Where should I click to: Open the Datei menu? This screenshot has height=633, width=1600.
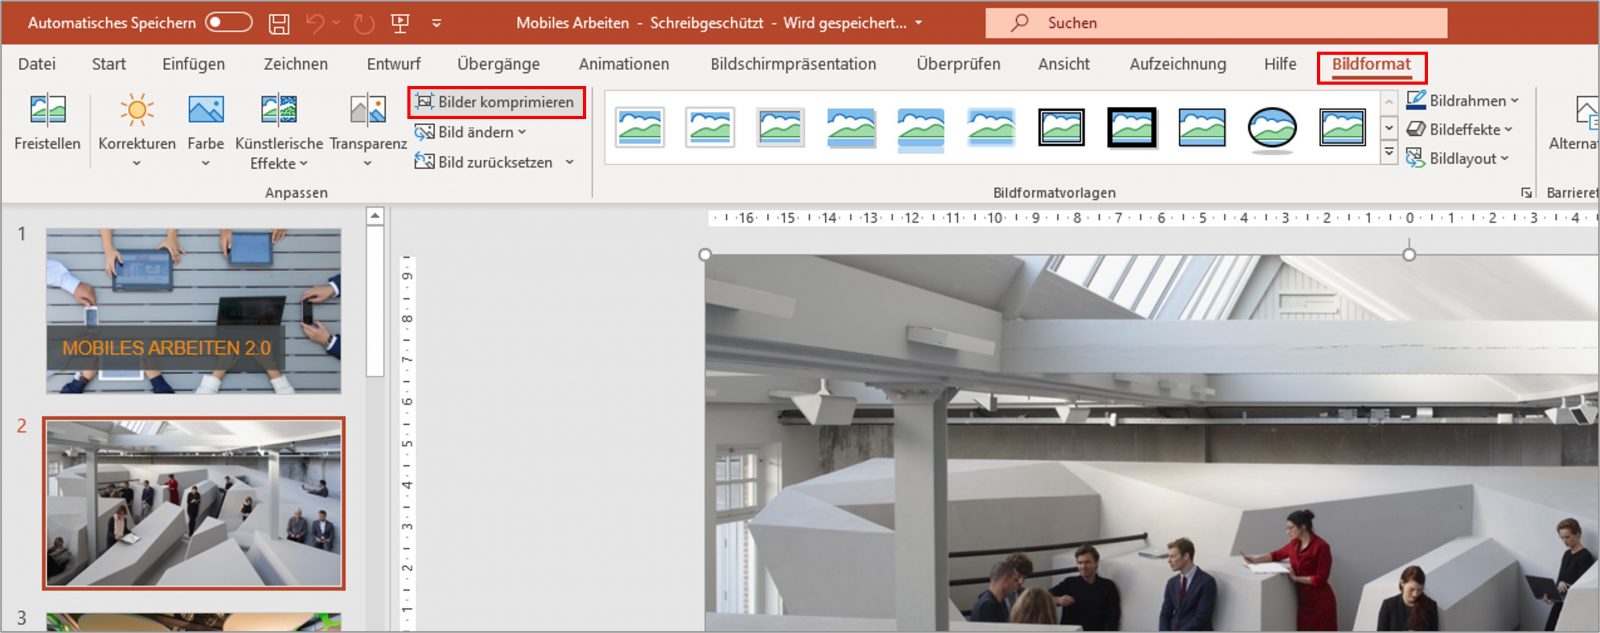(x=37, y=64)
